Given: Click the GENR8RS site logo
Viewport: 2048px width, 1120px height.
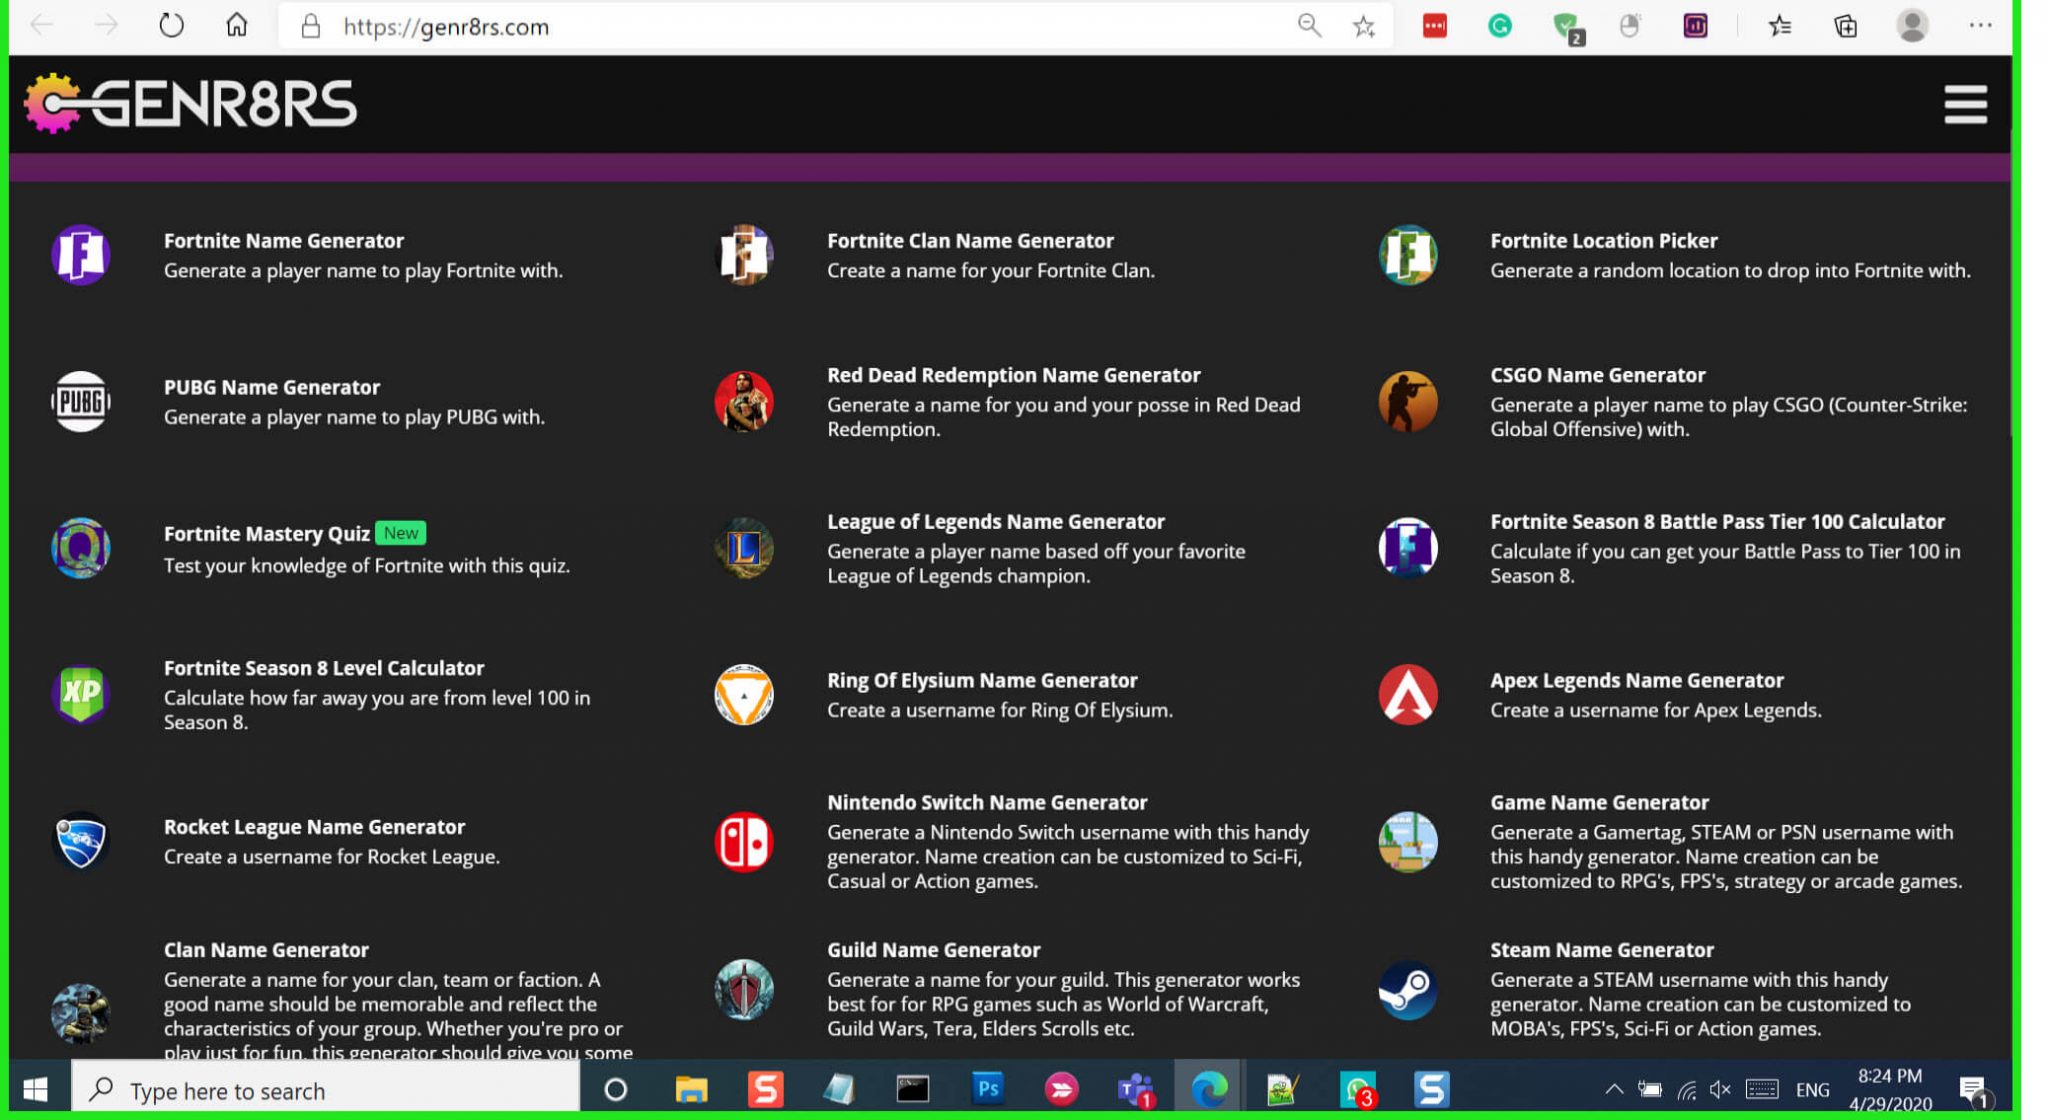Looking at the screenshot, I should tap(190, 103).
